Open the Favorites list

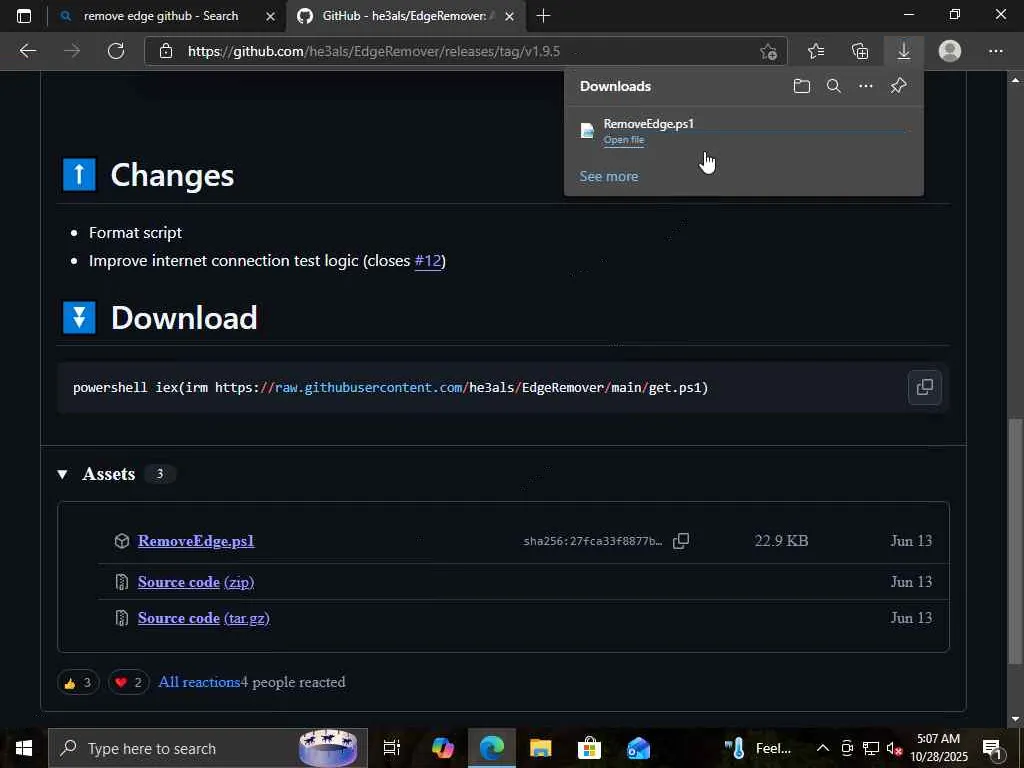pos(816,51)
